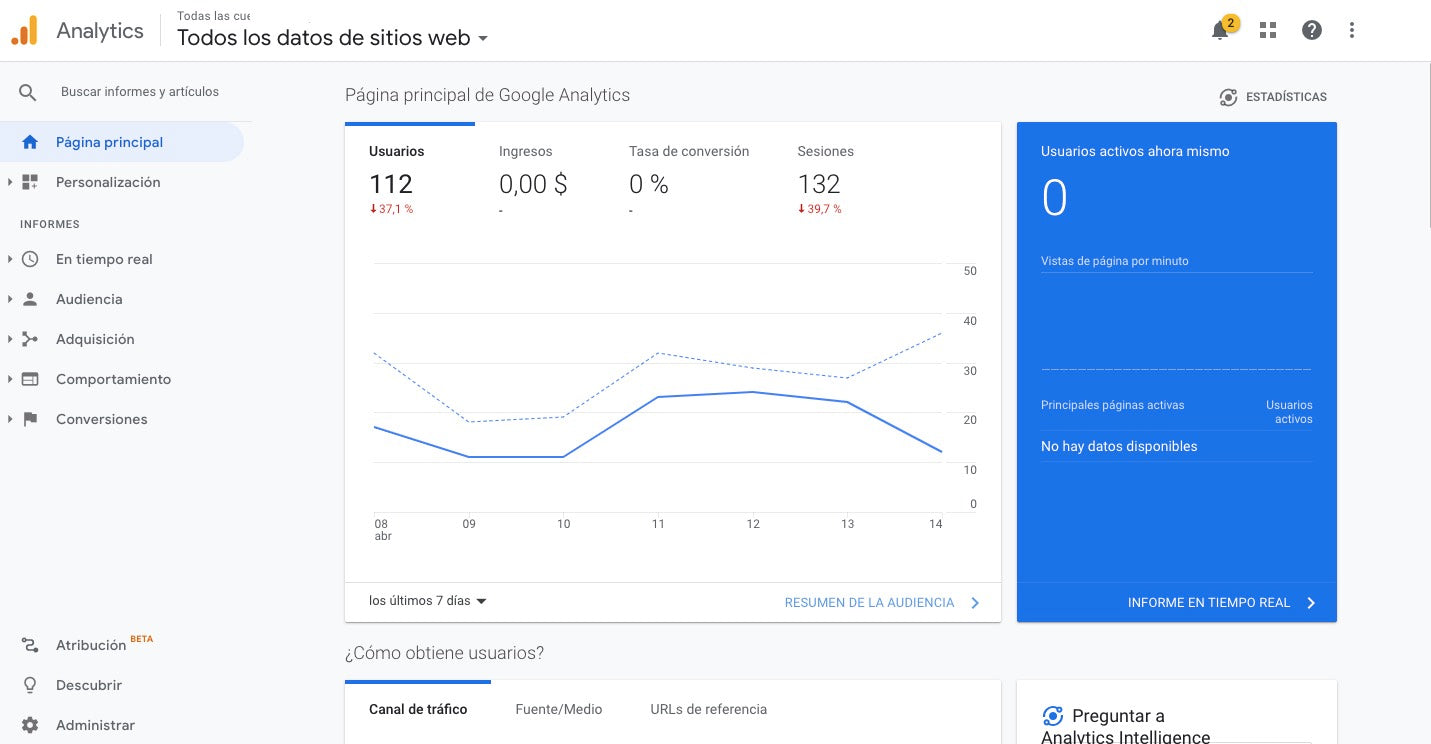Click the 'Buscar informes y artículos' search field
Screen dimensions: 1431x744
(140, 92)
